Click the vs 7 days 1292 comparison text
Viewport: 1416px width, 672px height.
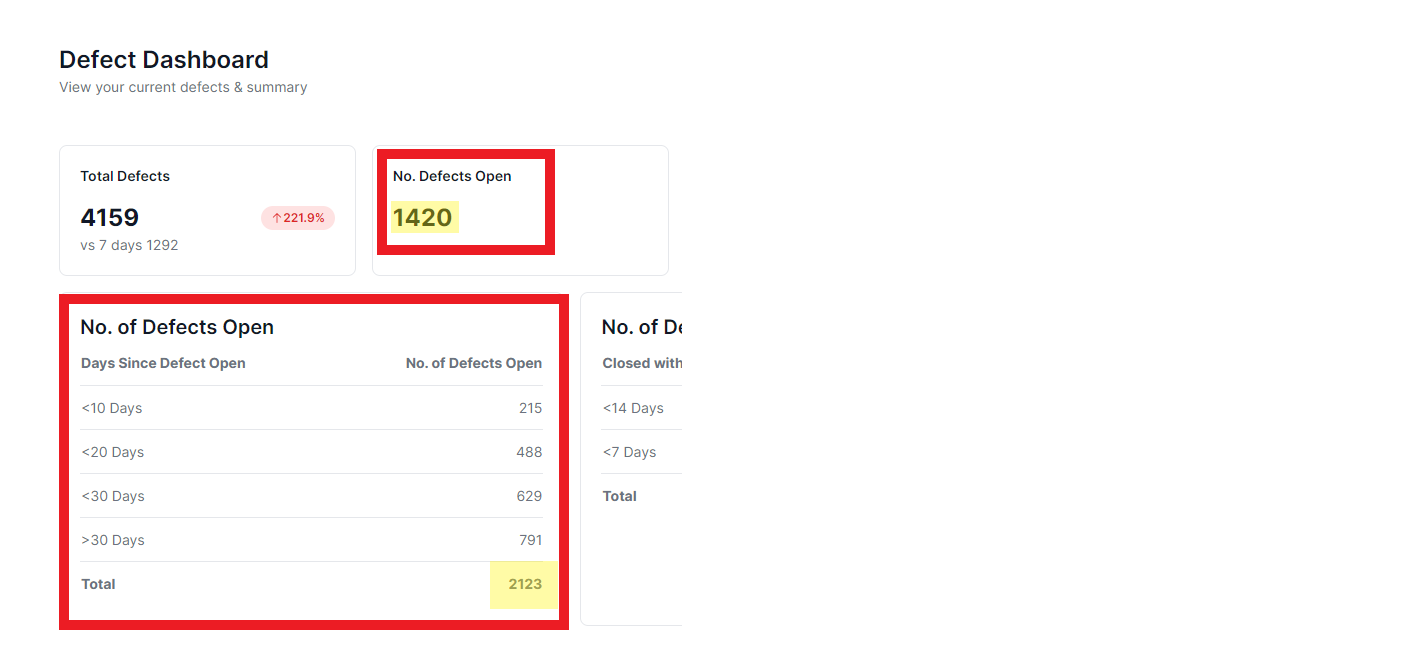tap(129, 245)
